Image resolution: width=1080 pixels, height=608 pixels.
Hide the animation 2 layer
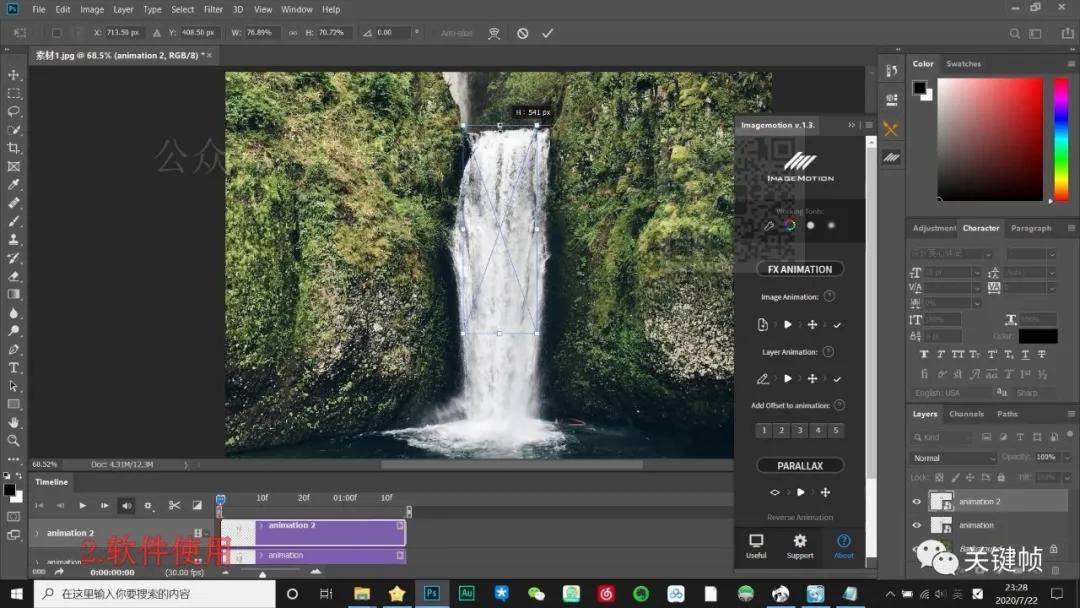tap(916, 502)
